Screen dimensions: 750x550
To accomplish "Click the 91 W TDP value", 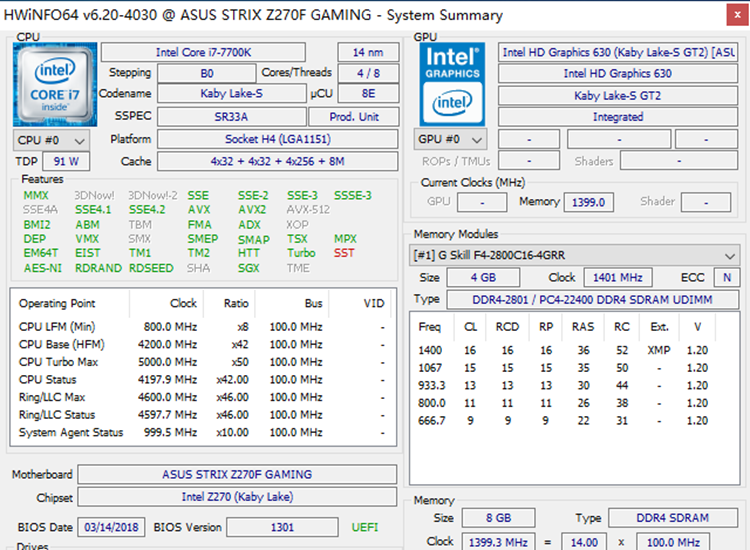I will tap(66, 161).
